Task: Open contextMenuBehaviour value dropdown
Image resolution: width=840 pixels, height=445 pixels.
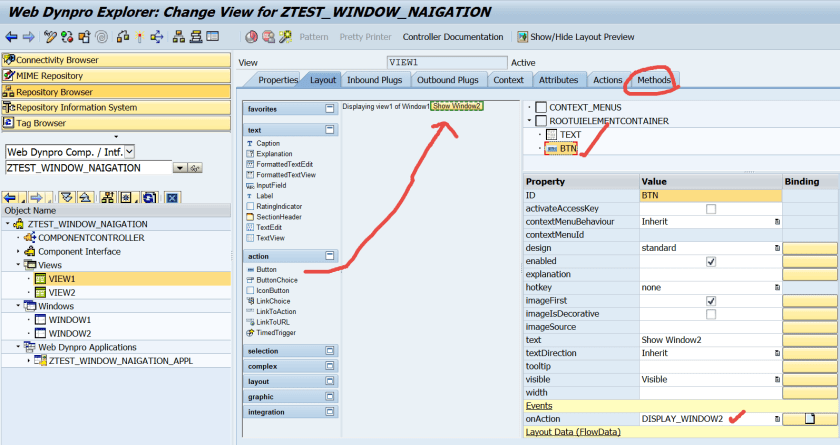Action: [777, 222]
